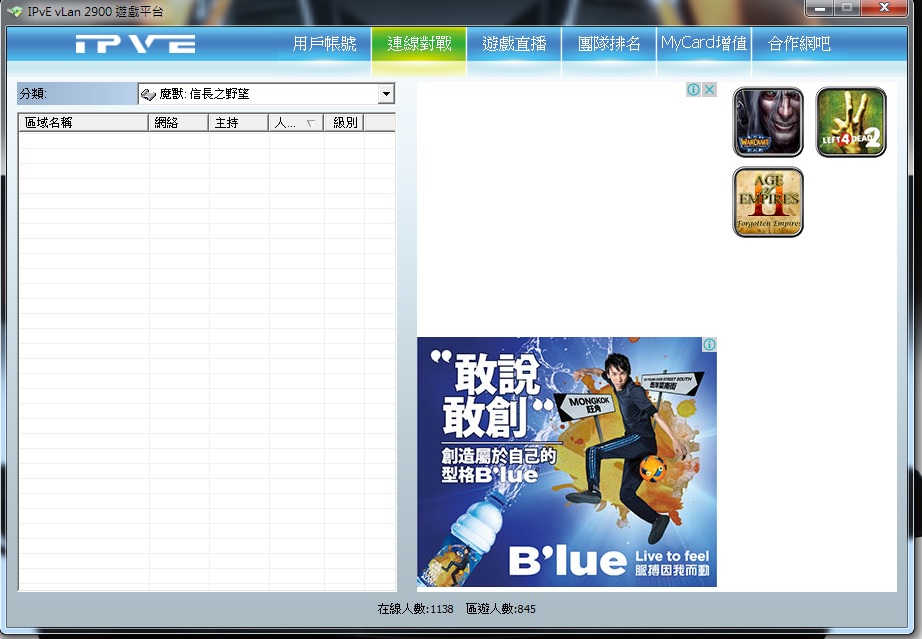Go to the 團隊排名 tab
This screenshot has height=639, width=922.
tap(609, 44)
